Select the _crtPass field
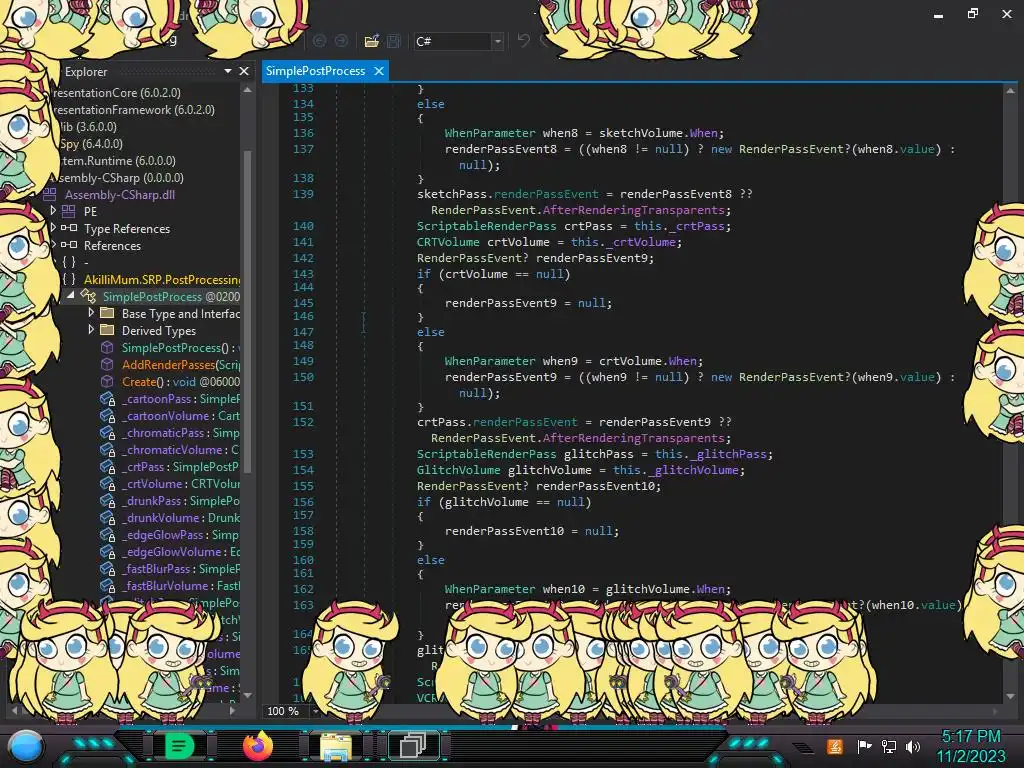Image resolution: width=1024 pixels, height=768 pixels. 180,466
